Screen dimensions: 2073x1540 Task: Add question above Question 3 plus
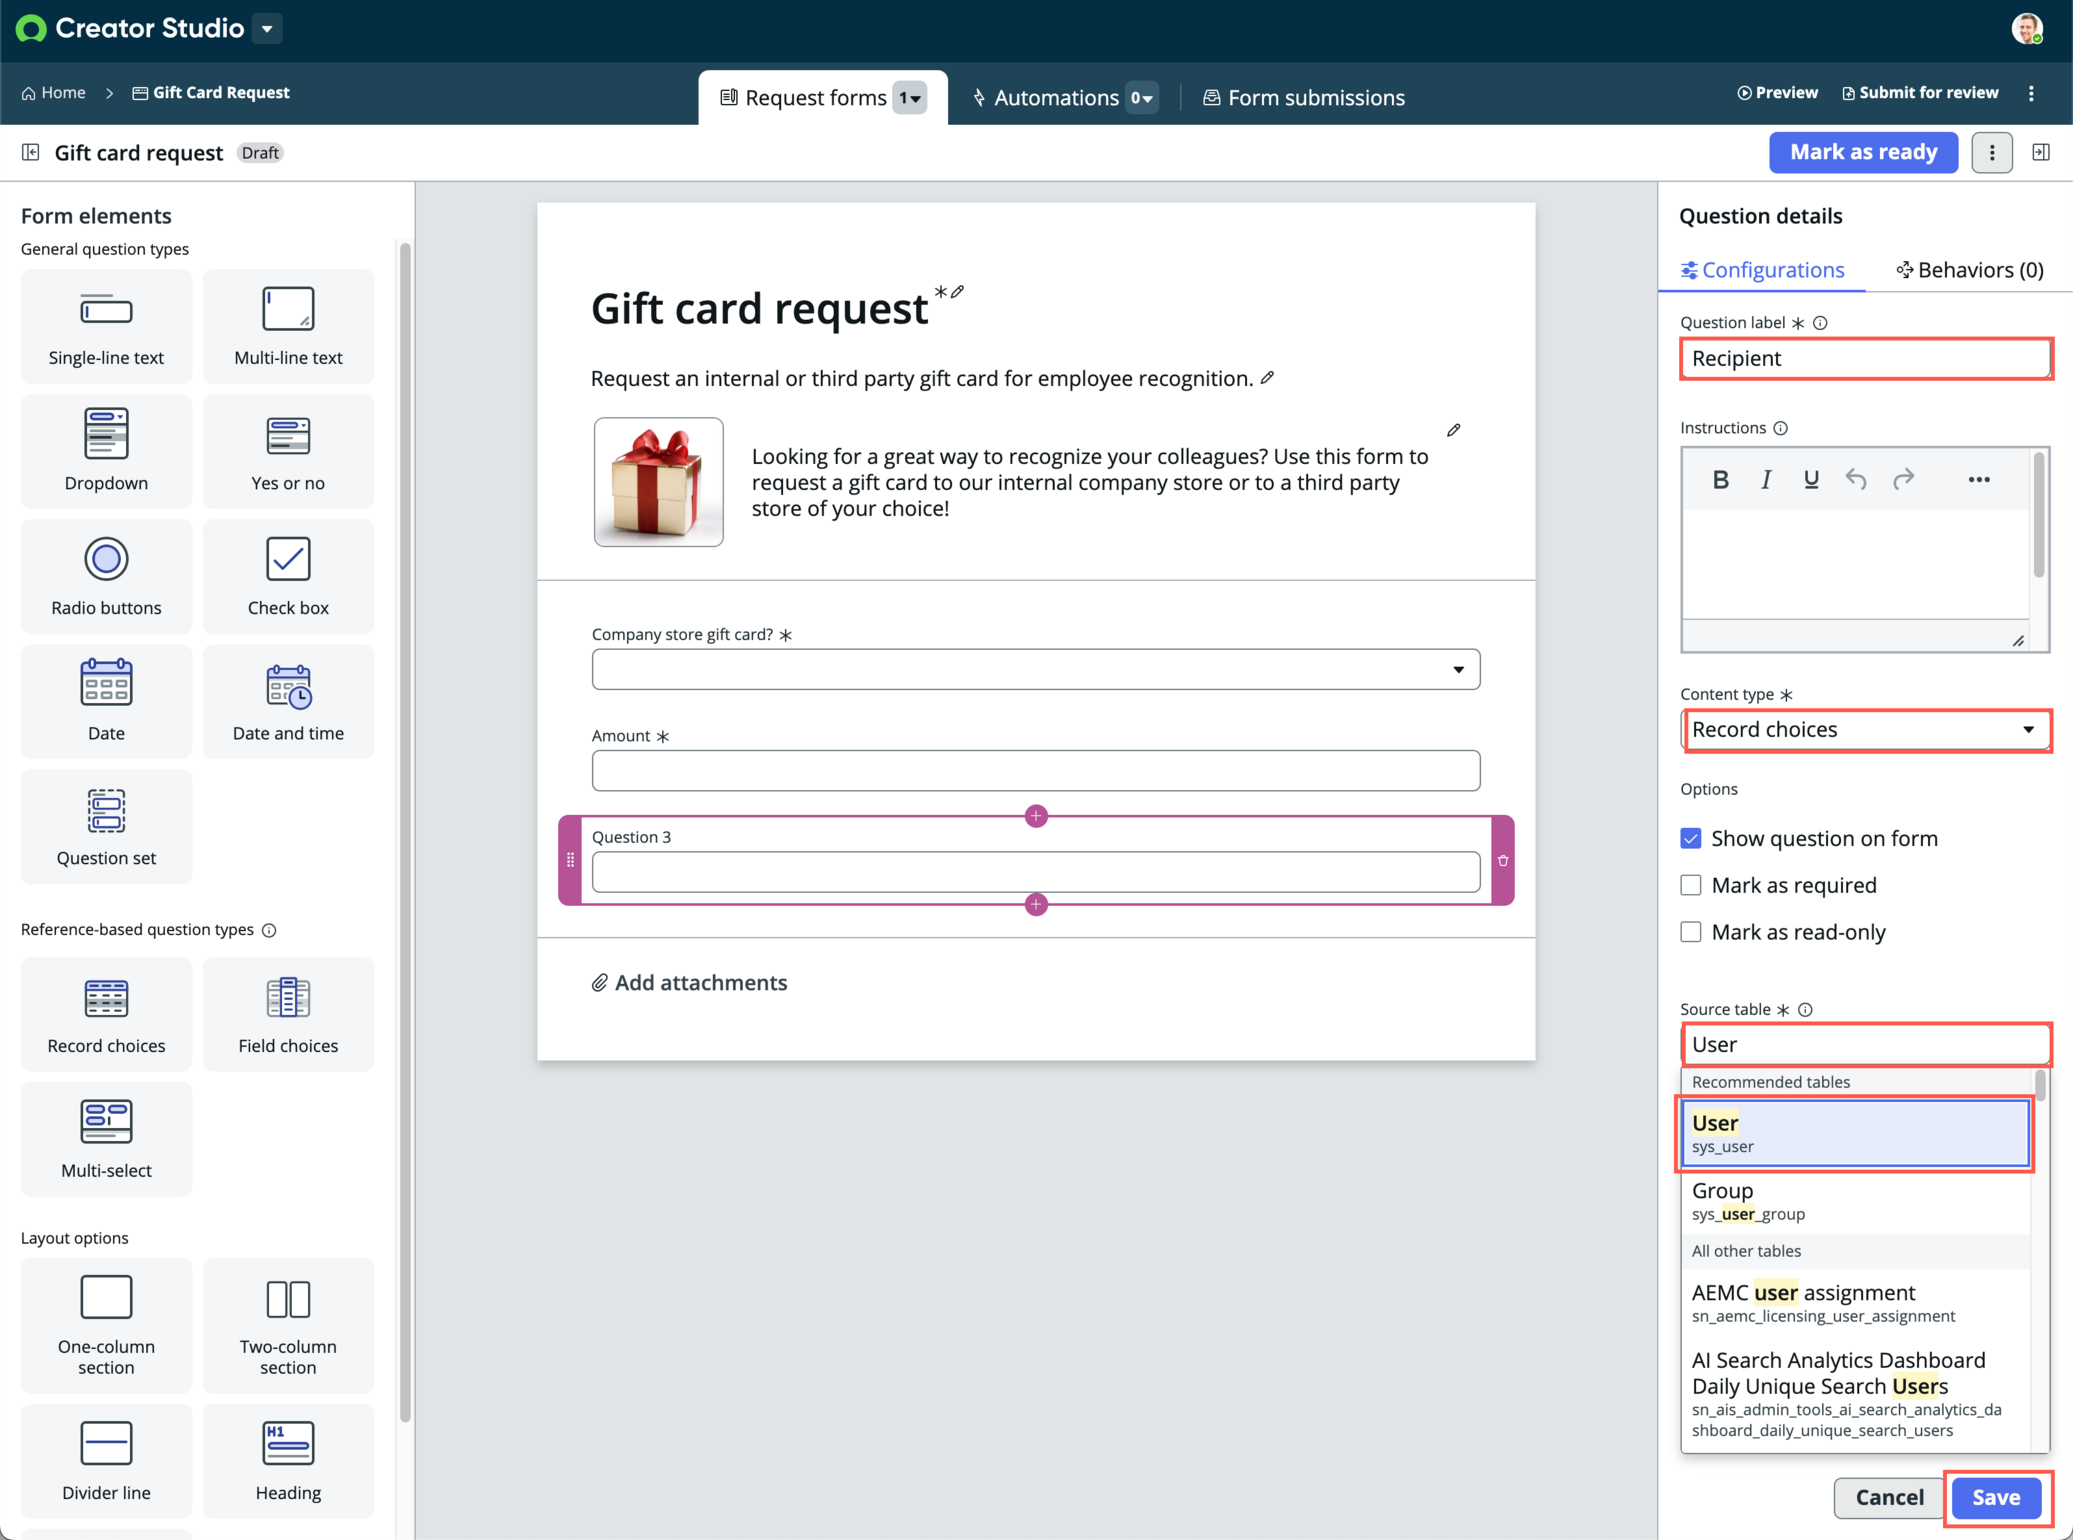click(1036, 816)
